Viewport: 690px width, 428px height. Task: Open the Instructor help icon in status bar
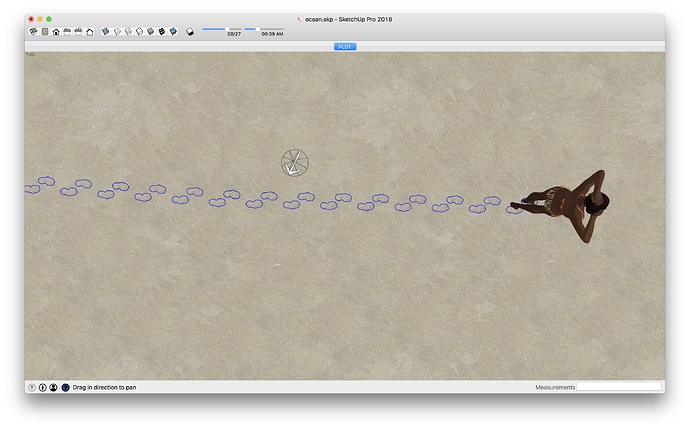click(66, 388)
